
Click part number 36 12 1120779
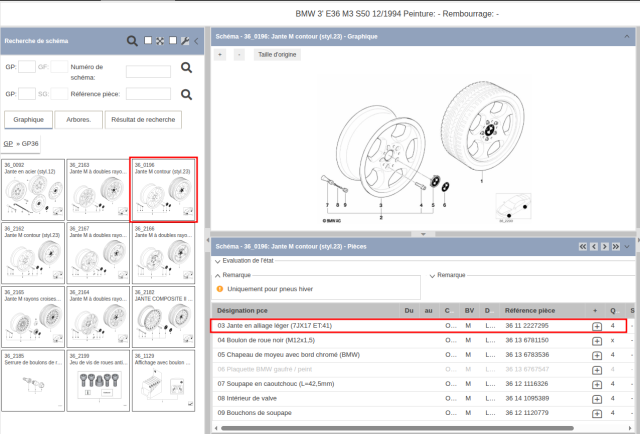point(527,413)
